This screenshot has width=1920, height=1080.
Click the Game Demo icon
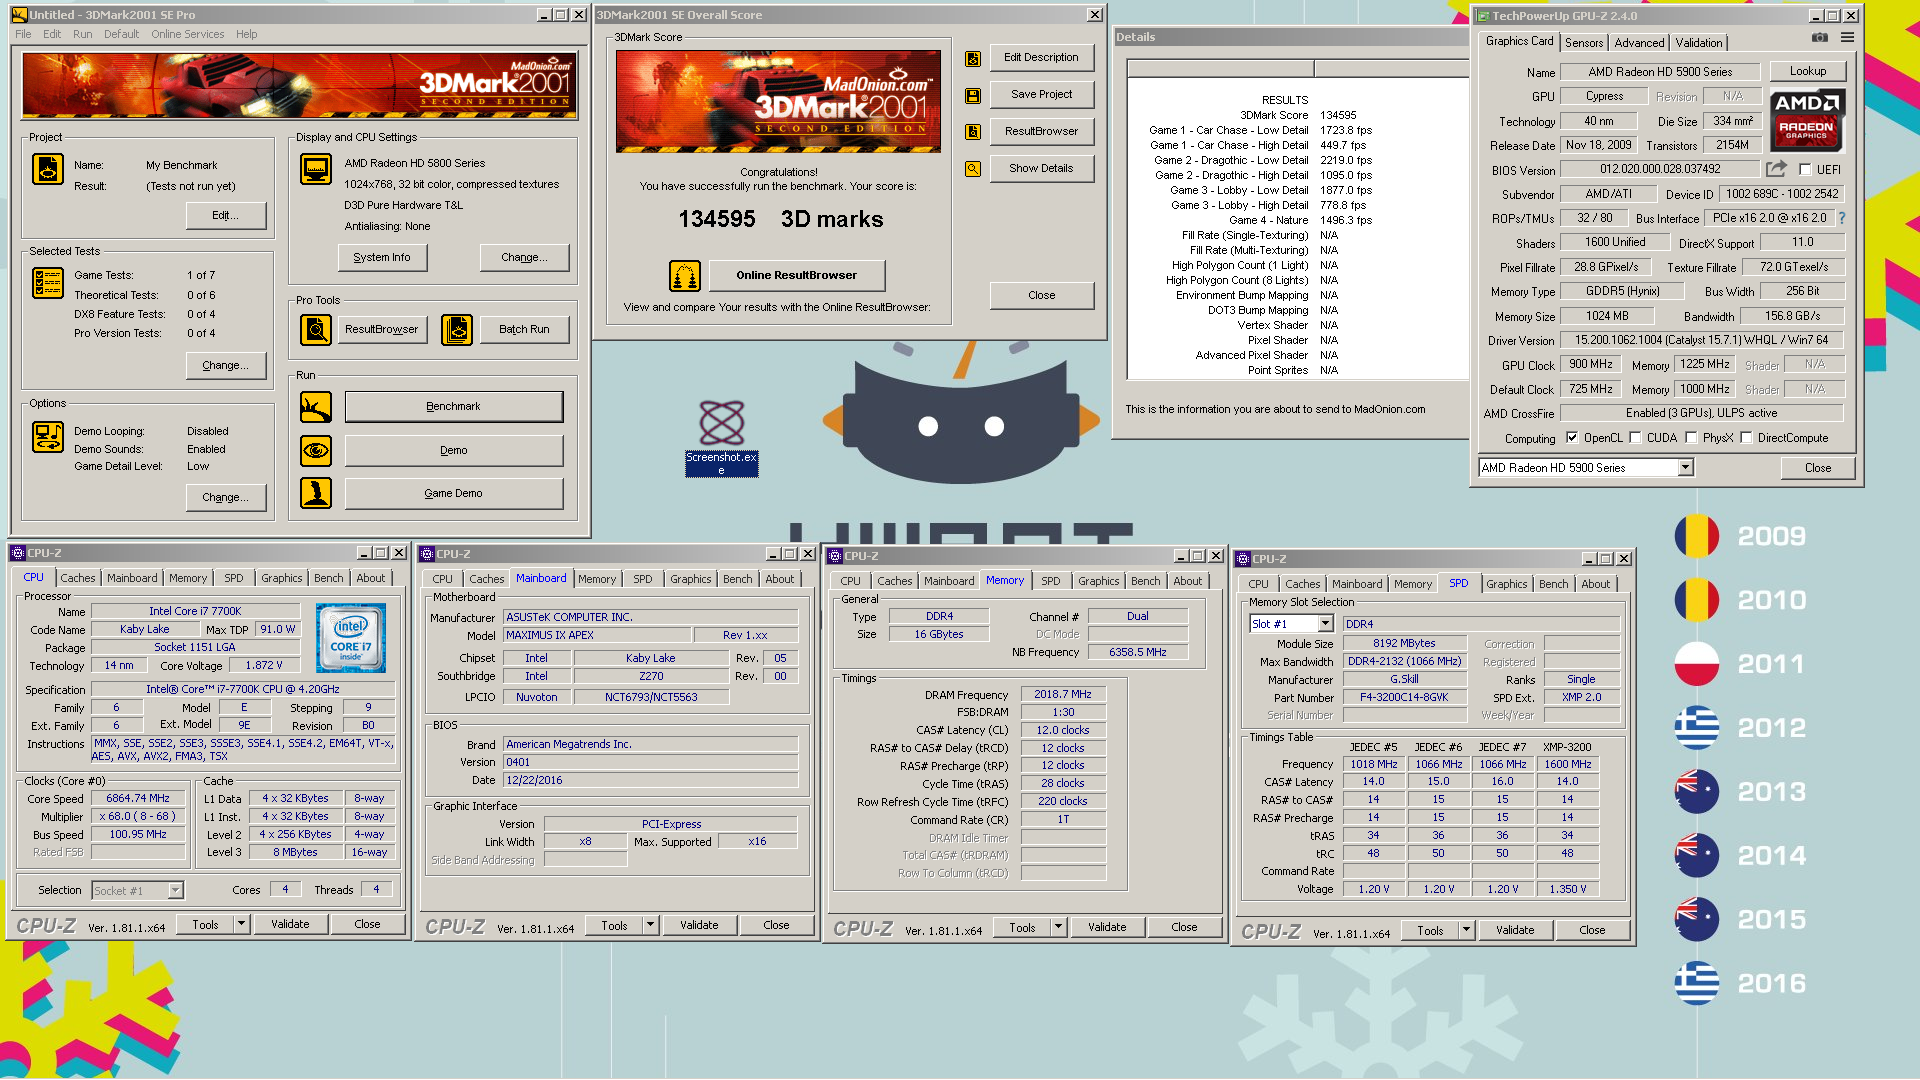(316, 493)
